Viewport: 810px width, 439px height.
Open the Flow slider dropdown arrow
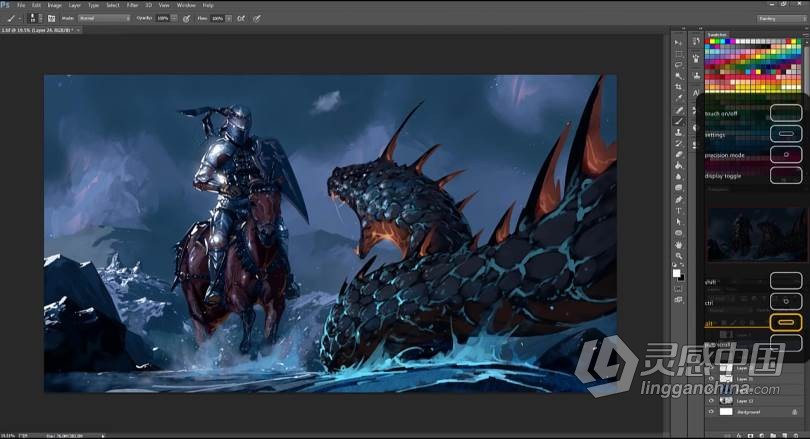[x=229, y=18]
